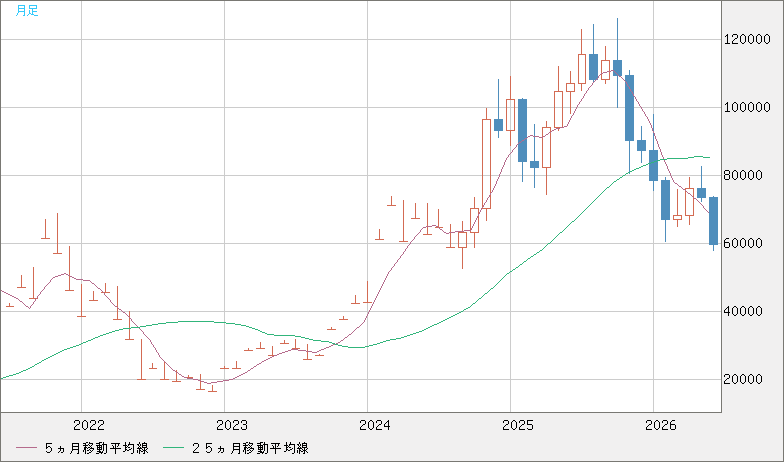This screenshot has height=462, width=784.
Task: Click the 25ヵ月移動平均線 legend text
Action: click(x=250, y=448)
